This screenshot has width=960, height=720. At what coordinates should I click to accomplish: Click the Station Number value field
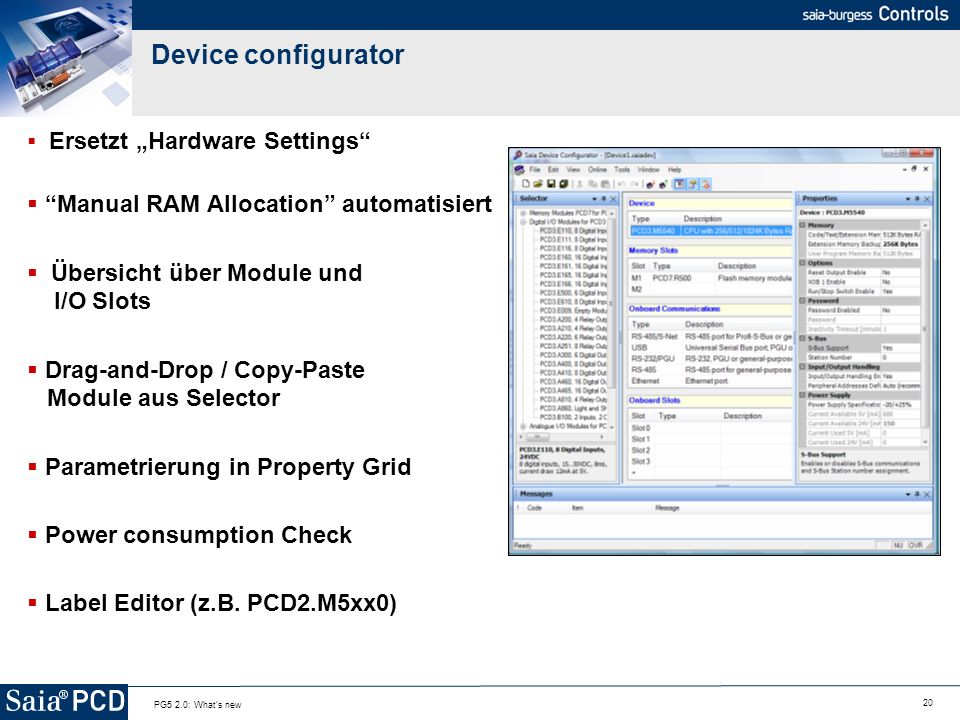coord(901,357)
